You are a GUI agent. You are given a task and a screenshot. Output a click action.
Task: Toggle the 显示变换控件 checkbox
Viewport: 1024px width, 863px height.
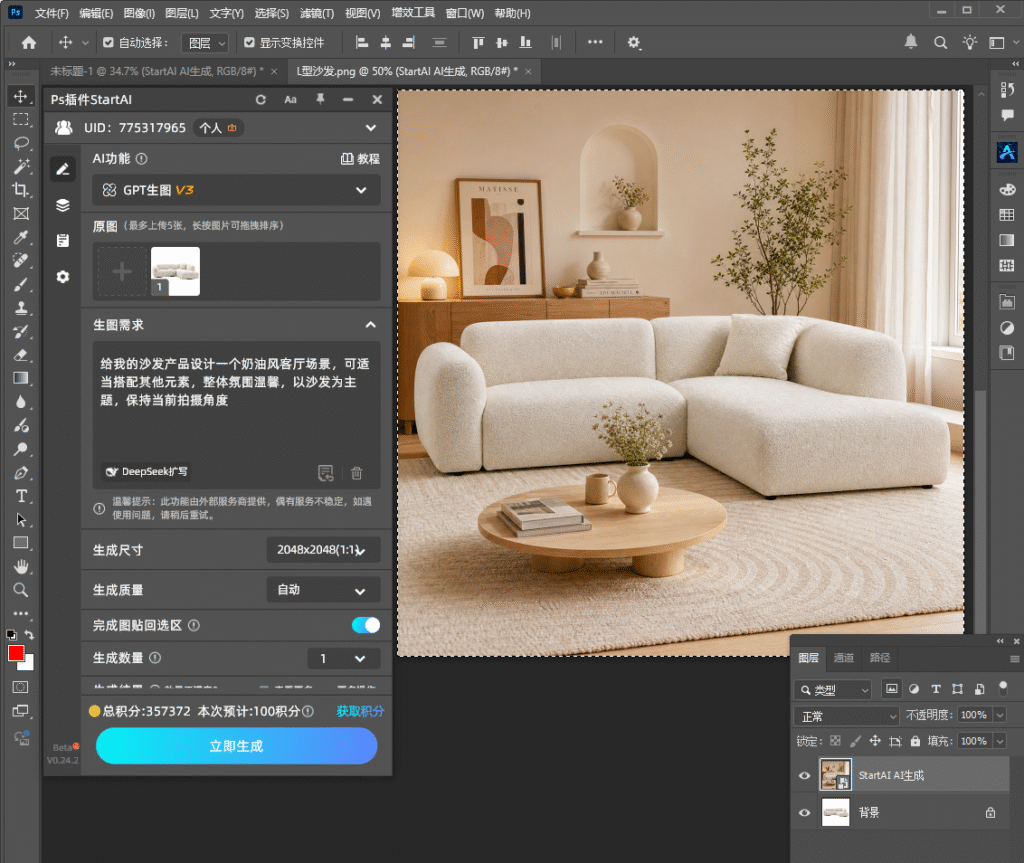pos(249,42)
